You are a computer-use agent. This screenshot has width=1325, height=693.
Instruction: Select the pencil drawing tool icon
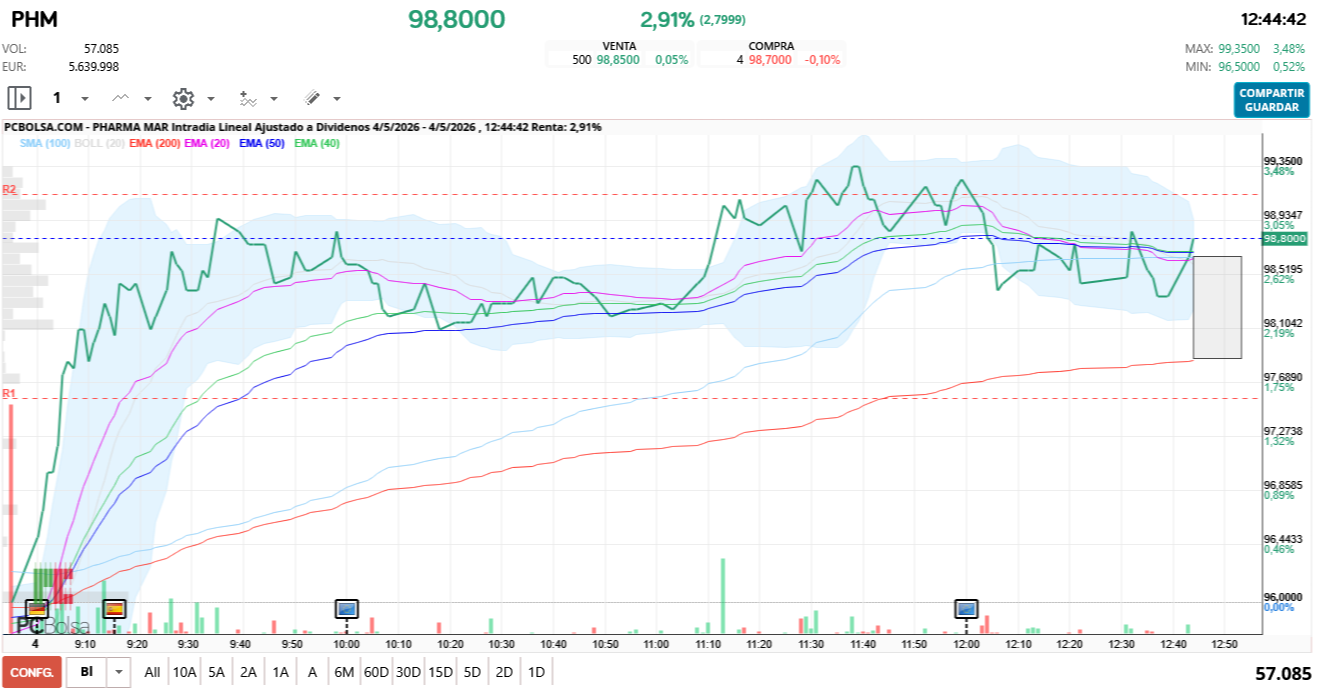click(311, 98)
